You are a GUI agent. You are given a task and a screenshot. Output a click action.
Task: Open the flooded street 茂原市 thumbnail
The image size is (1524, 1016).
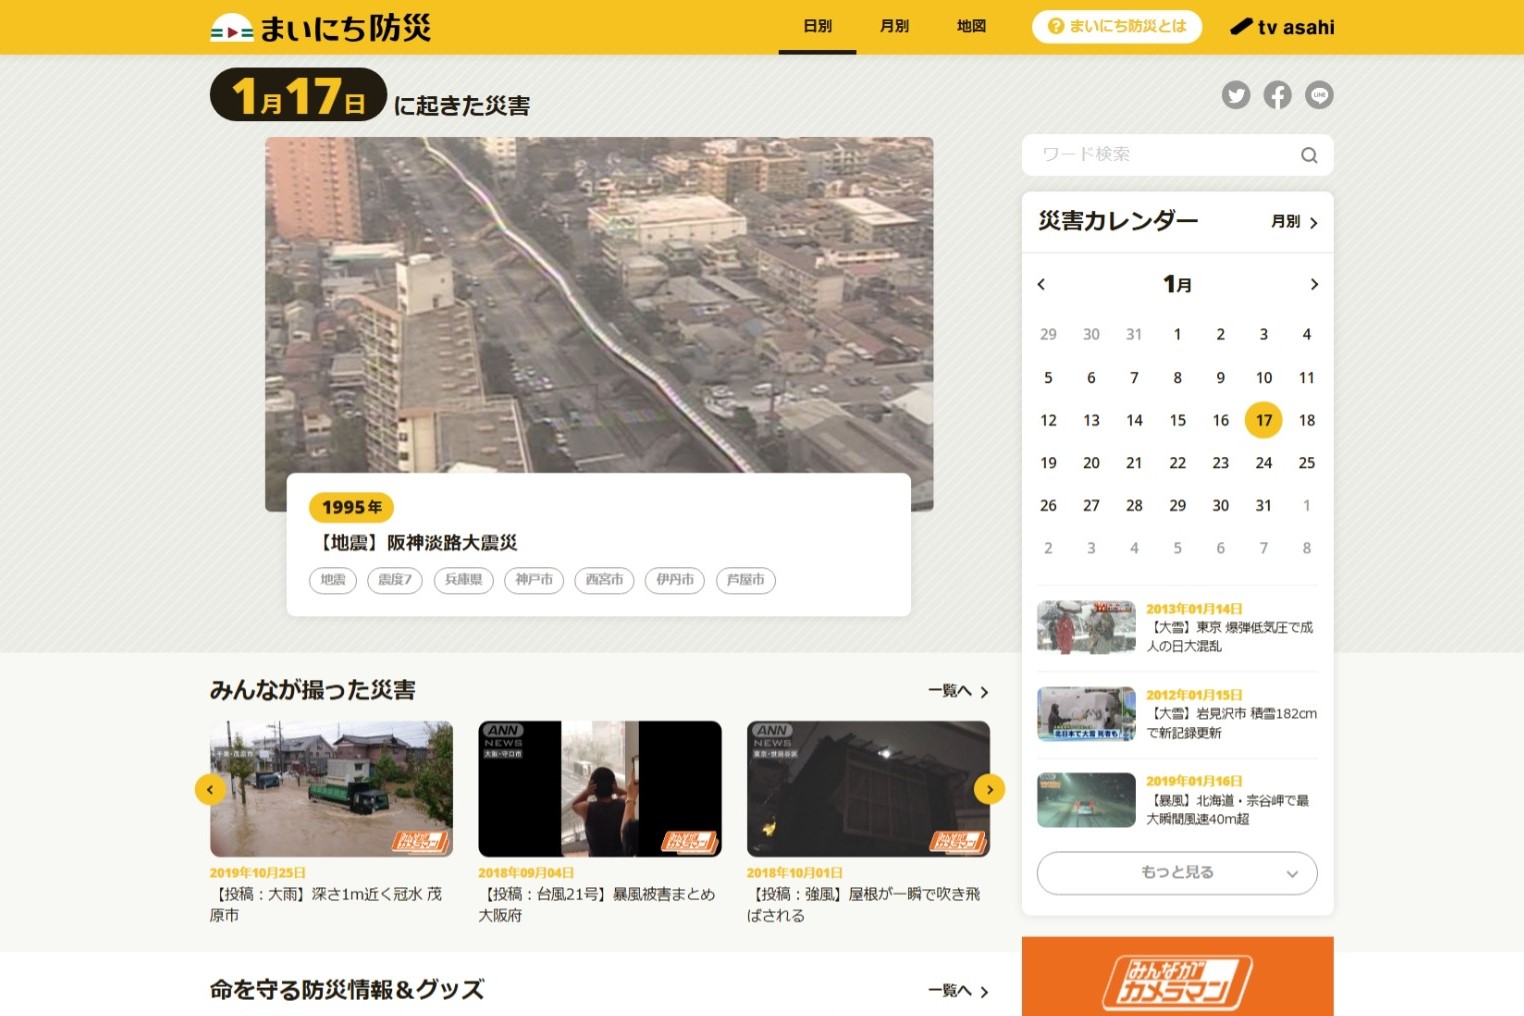pos(331,789)
